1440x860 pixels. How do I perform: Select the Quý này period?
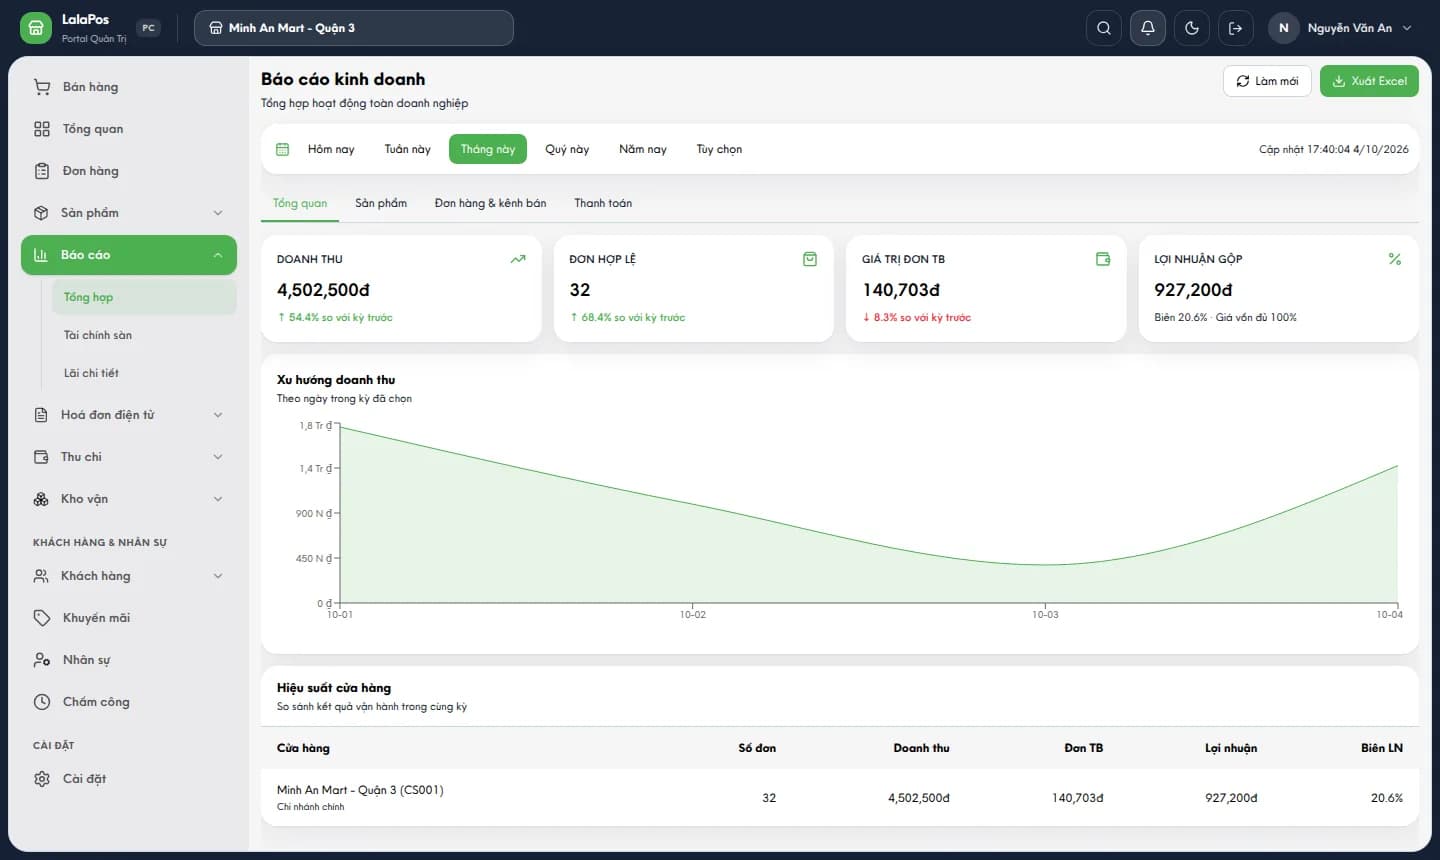point(567,149)
